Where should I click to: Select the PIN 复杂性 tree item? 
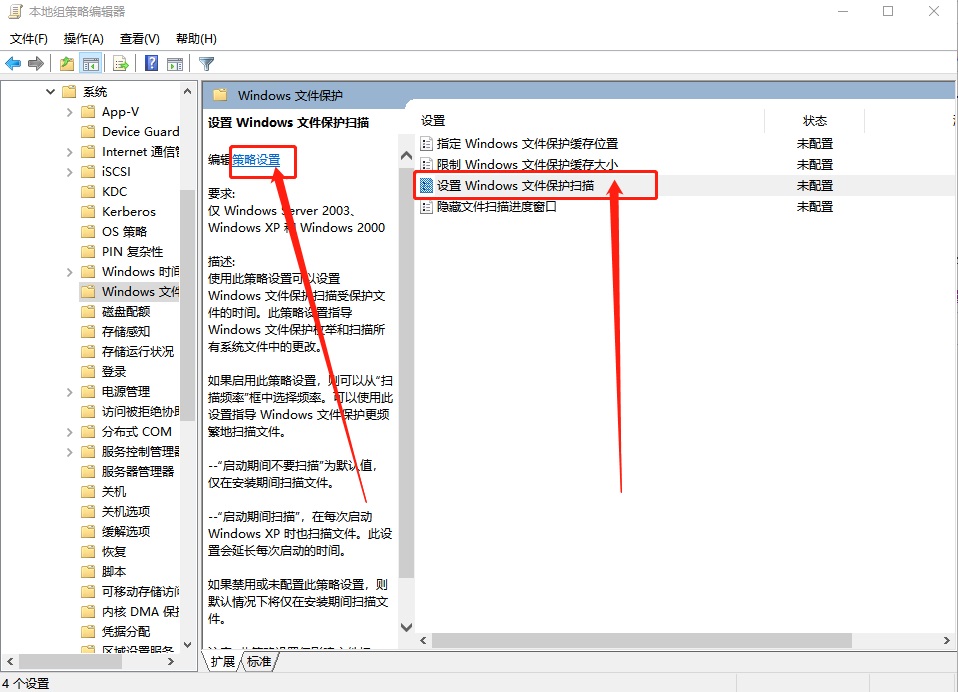(133, 252)
